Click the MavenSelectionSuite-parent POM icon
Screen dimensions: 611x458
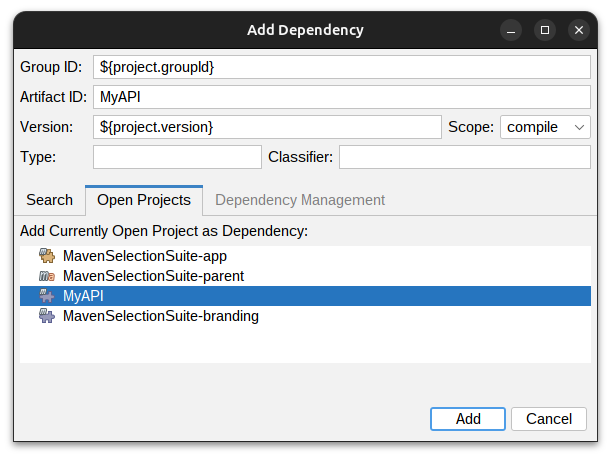(x=46, y=275)
